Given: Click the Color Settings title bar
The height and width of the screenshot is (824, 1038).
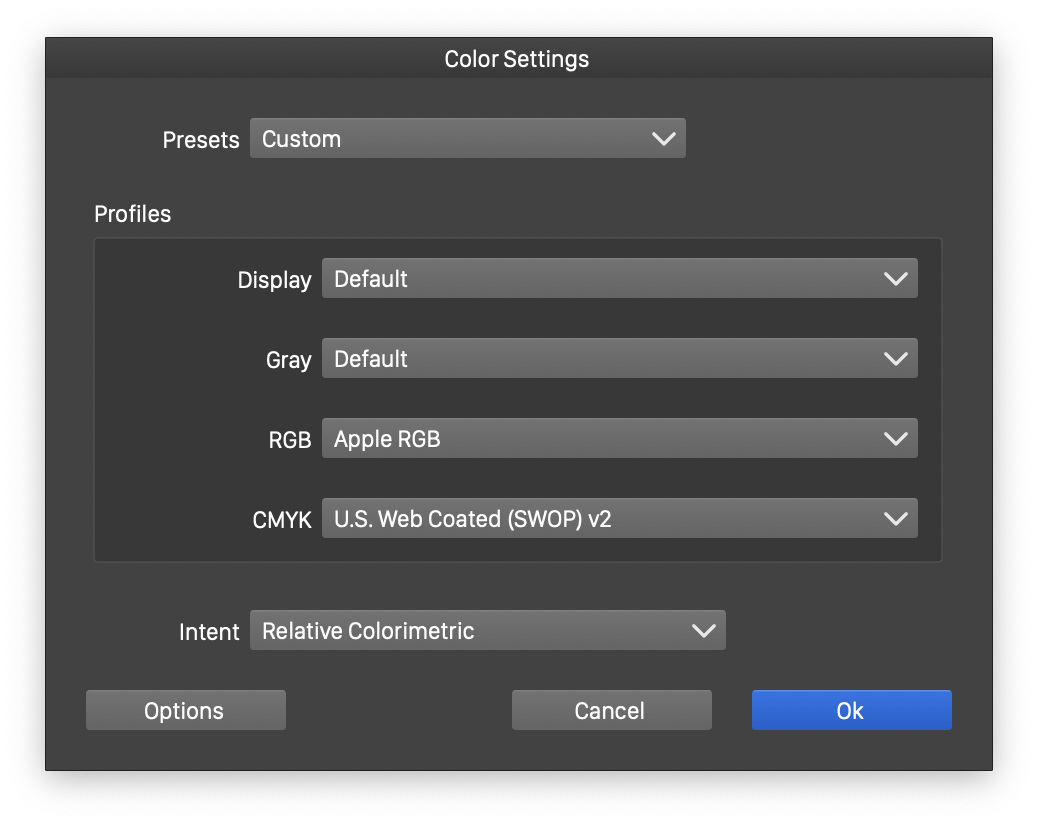Looking at the screenshot, I should (516, 59).
